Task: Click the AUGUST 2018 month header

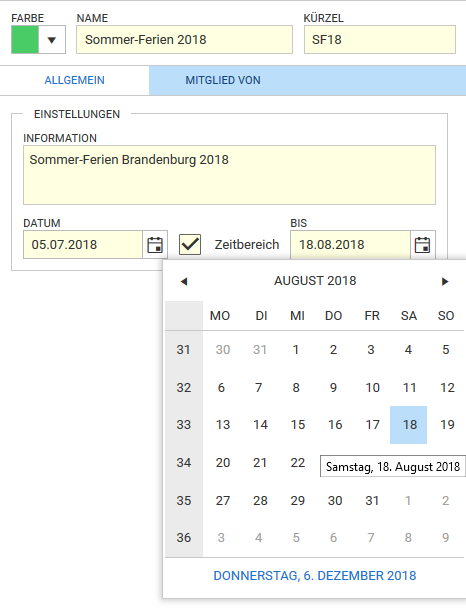Action: pos(315,281)
